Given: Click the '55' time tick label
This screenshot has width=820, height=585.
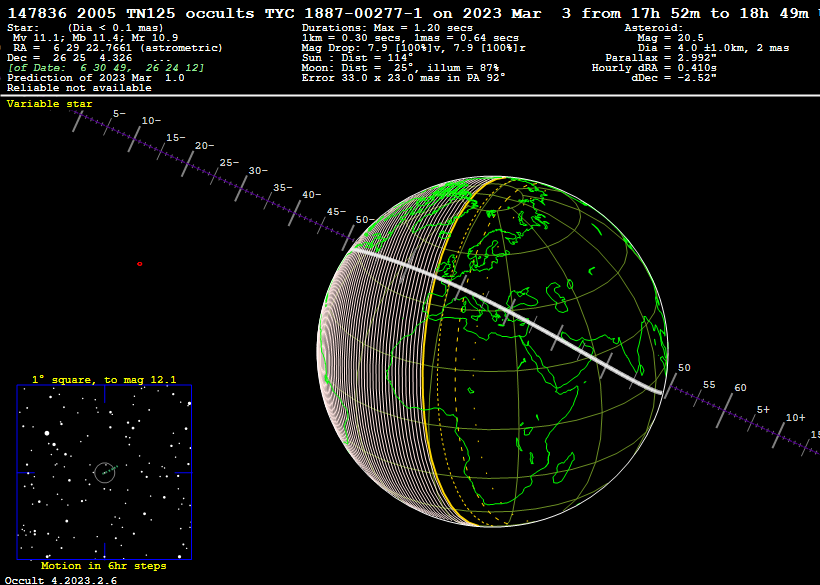Looking at the screenshot, I should point(709,385).
